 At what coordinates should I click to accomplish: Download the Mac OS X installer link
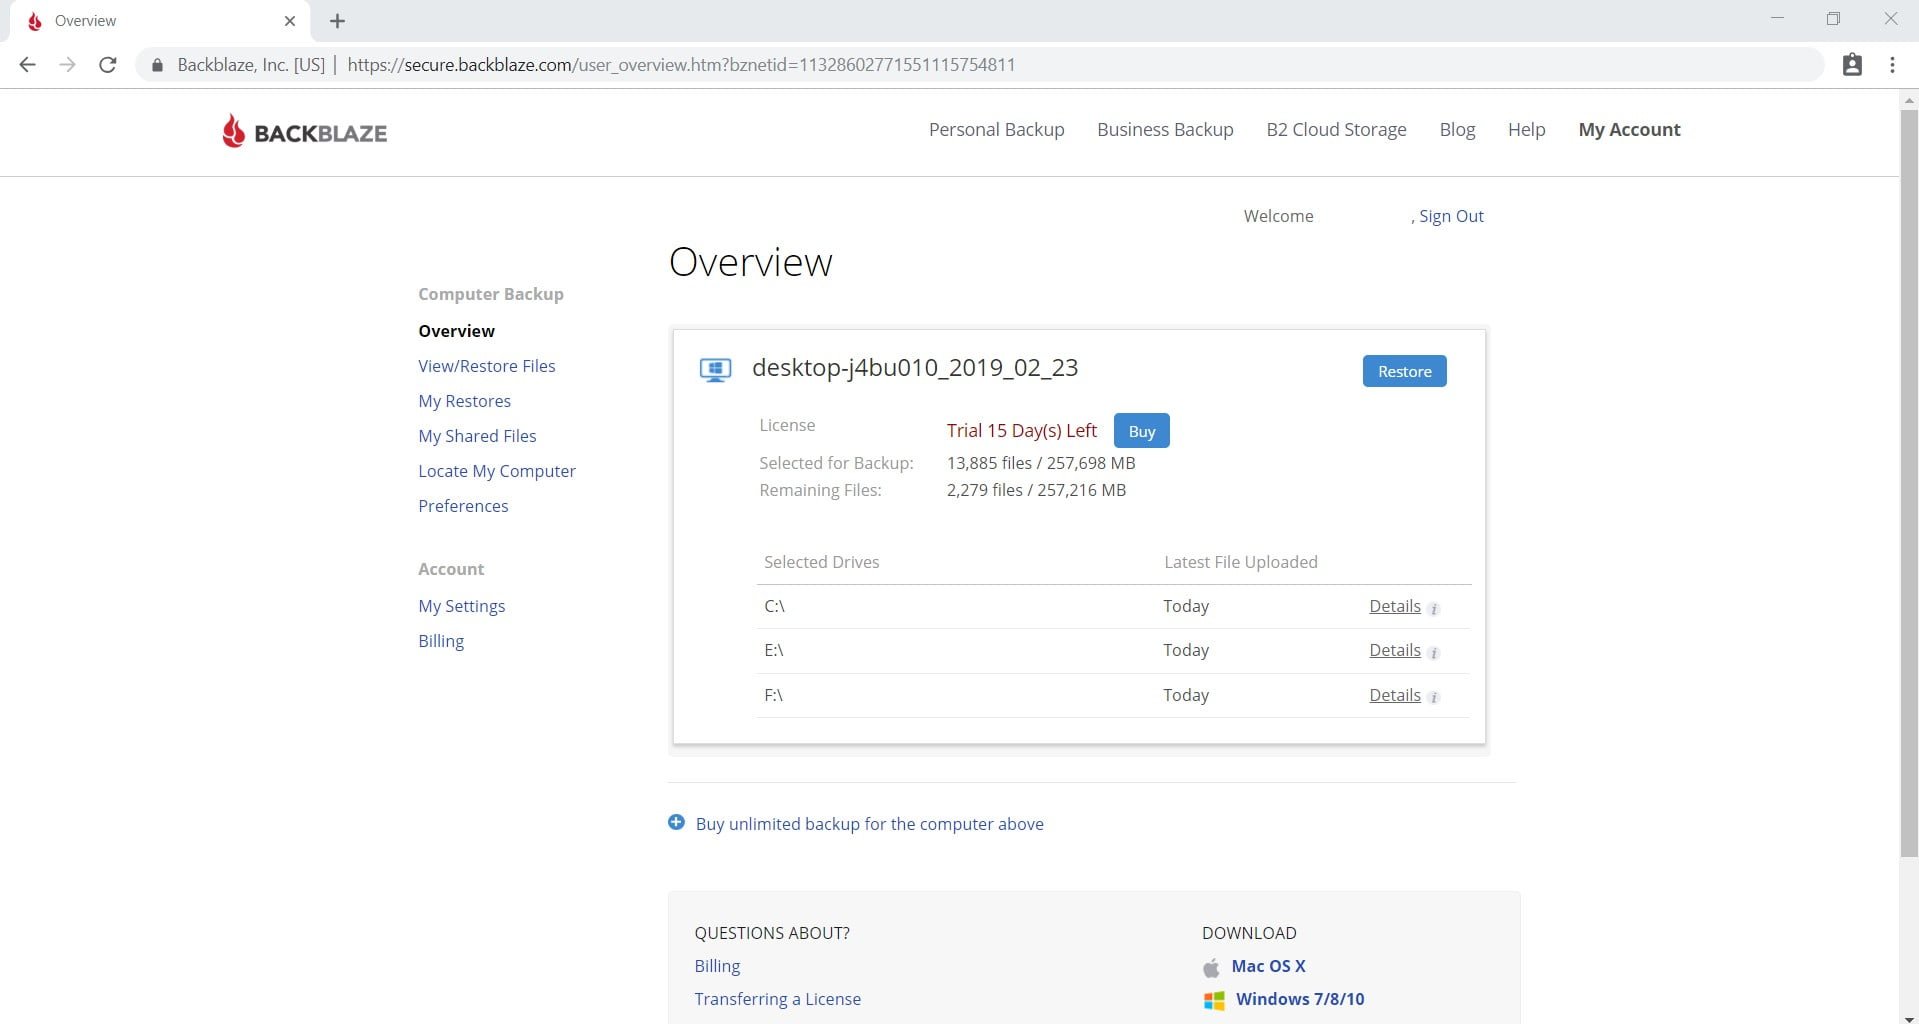pyautogui.click(x=1268, y=966)
